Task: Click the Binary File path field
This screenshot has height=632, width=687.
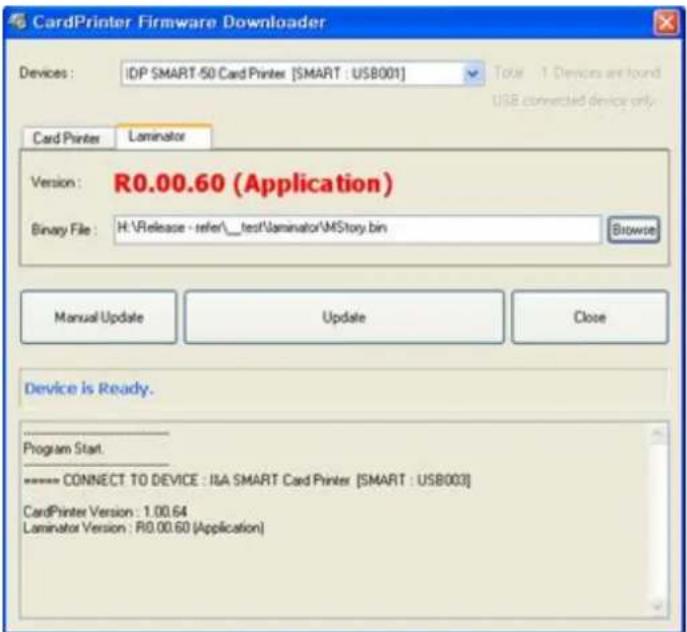Action: pos(357,228)
